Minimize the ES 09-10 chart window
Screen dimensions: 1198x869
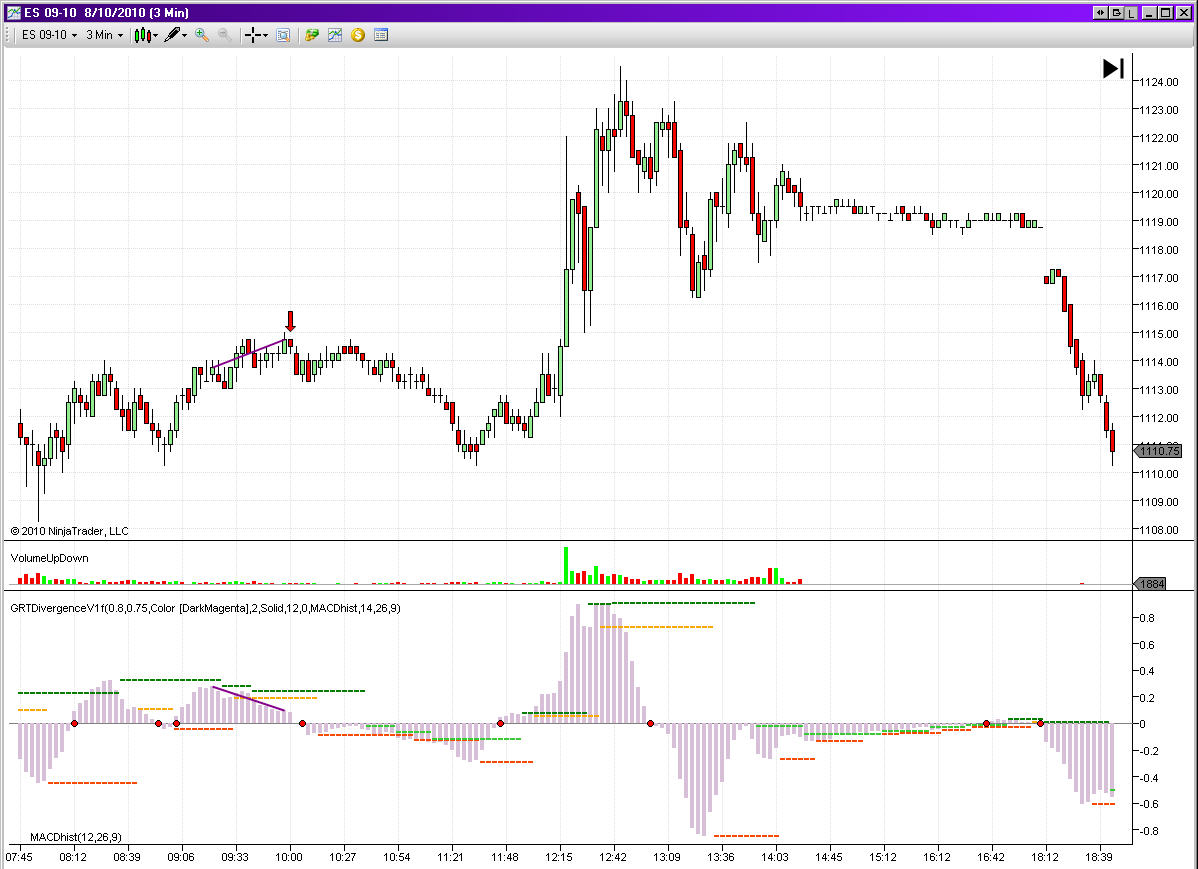(x=1149, y=12)
